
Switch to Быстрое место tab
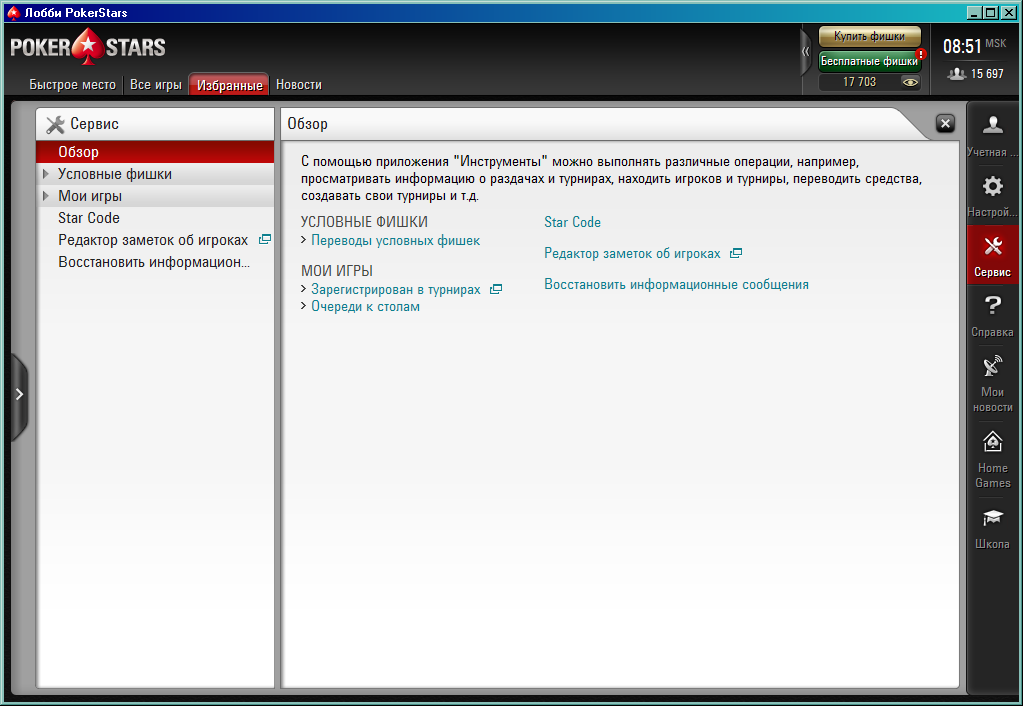click(72, 84)
